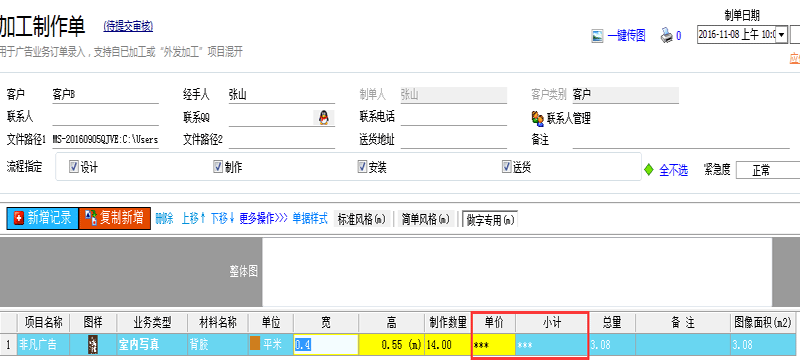Viewport: 800px width, 364px height.
Task: Open the 紧急度 dropdown showing 正常
Action: (x=768, y=171)
